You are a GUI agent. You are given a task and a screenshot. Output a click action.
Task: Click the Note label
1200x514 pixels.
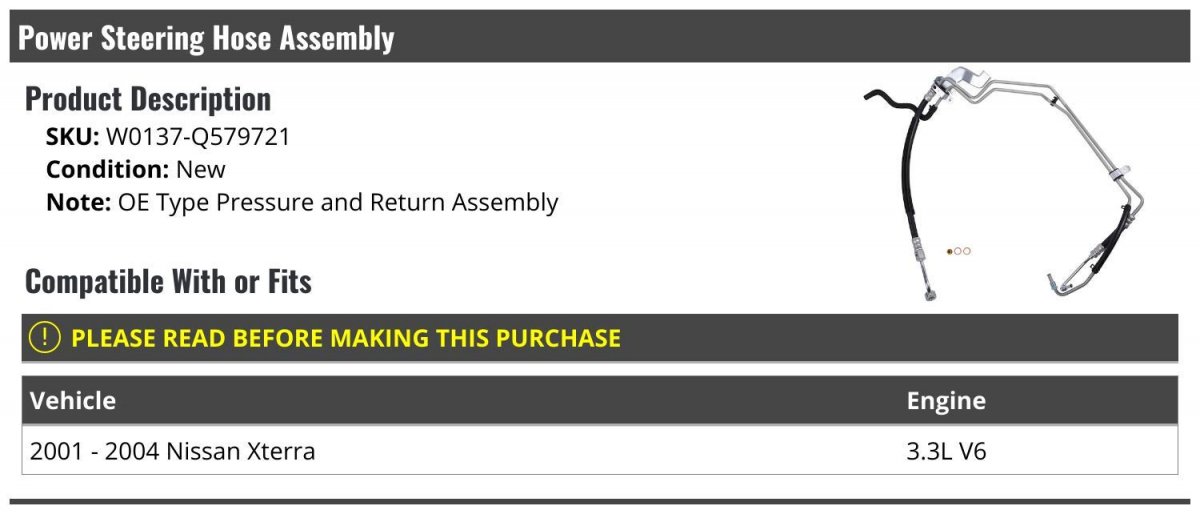78,202
